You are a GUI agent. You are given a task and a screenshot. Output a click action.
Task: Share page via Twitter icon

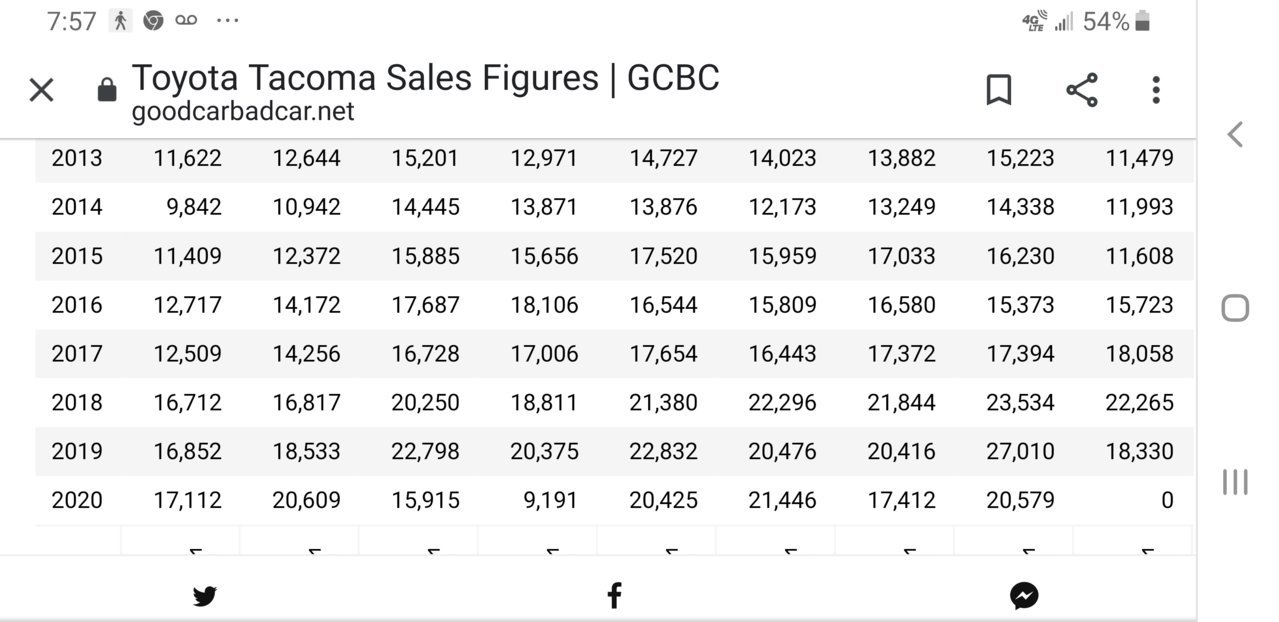[x=205, y=597]
